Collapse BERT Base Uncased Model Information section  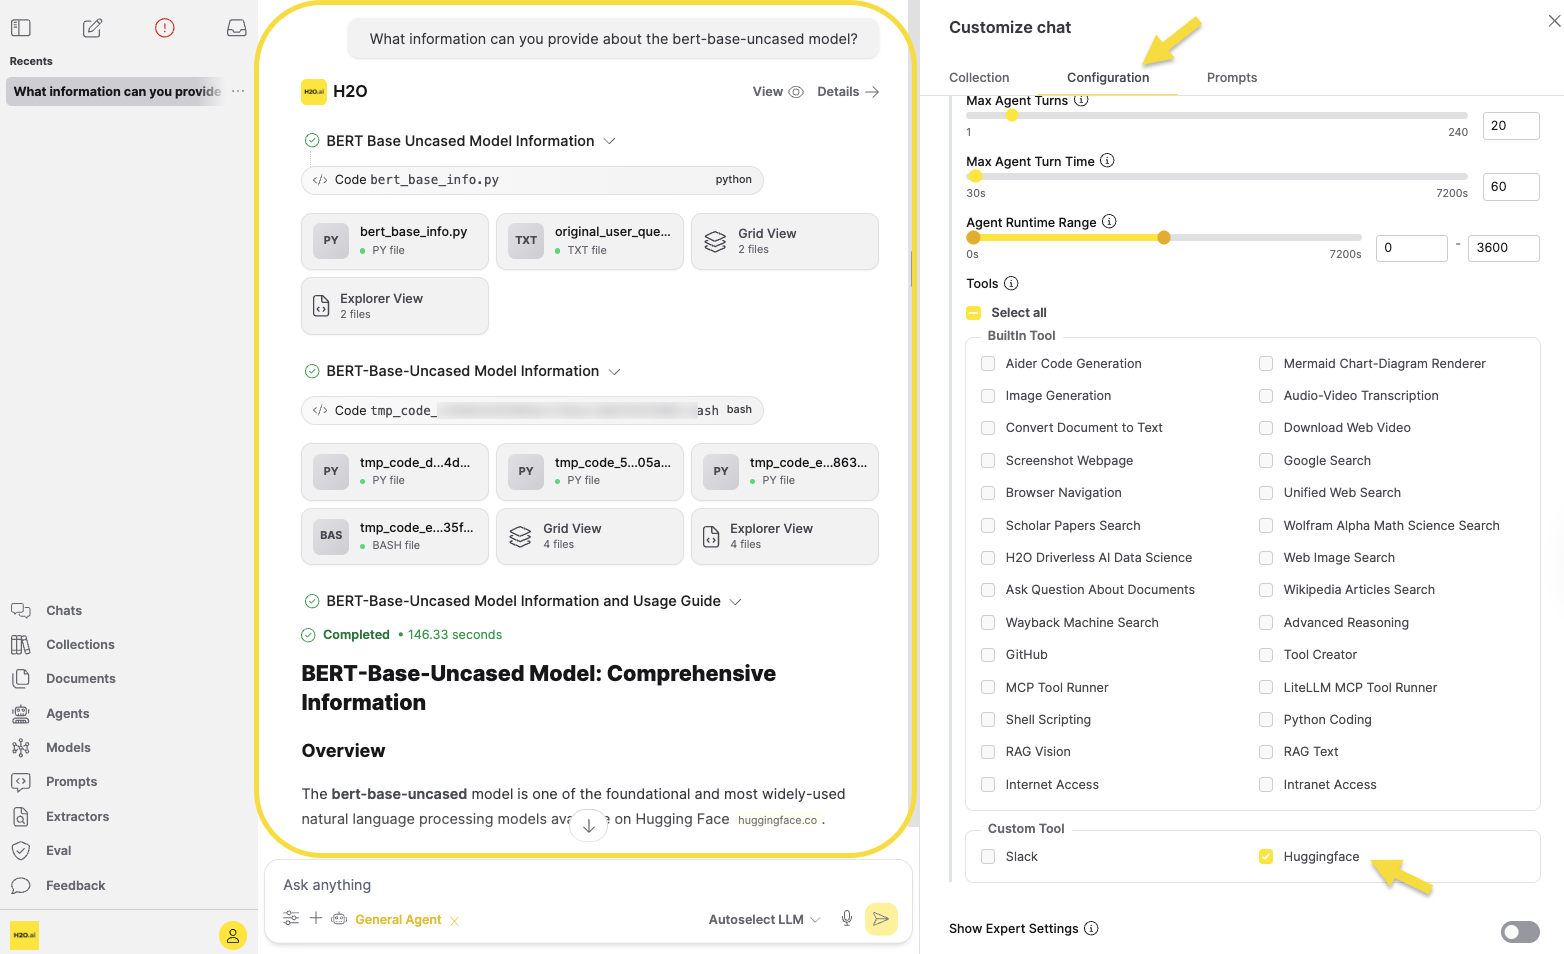pyautogui.click(x=609, y=141)
